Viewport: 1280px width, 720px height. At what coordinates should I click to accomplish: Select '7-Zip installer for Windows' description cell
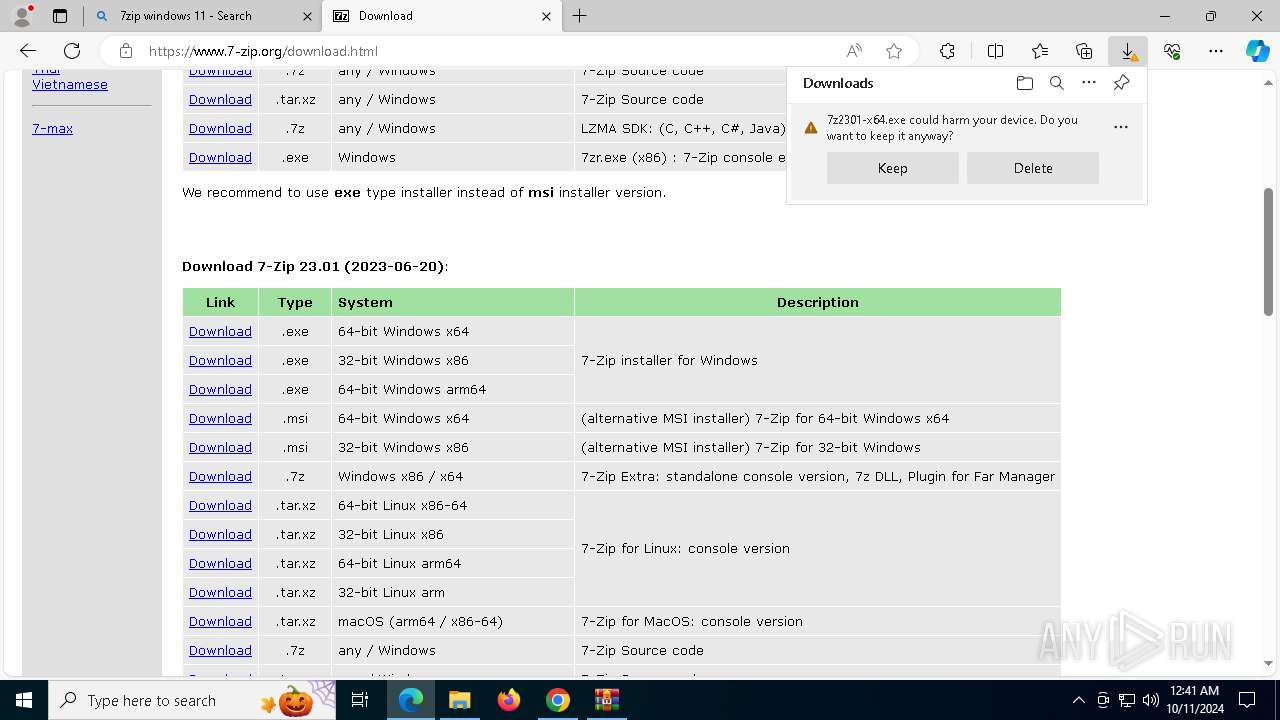817,360
